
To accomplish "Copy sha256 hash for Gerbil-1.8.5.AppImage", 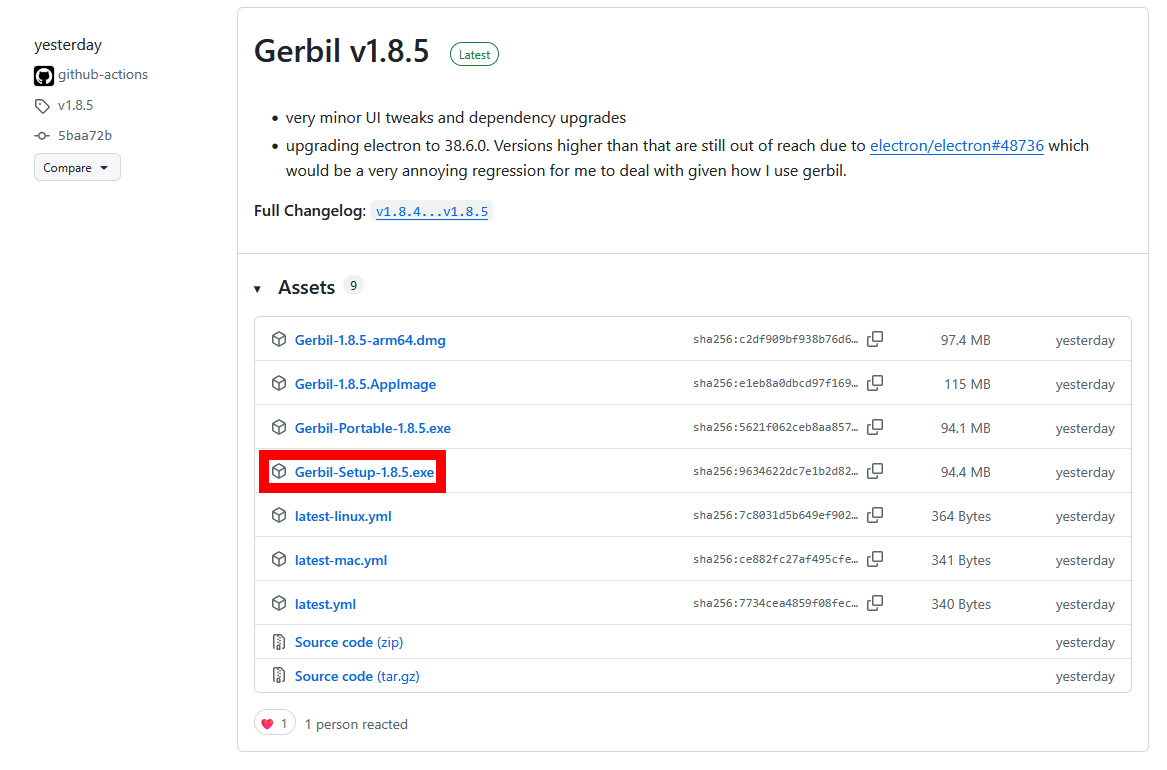I will [x=875, y=384].
